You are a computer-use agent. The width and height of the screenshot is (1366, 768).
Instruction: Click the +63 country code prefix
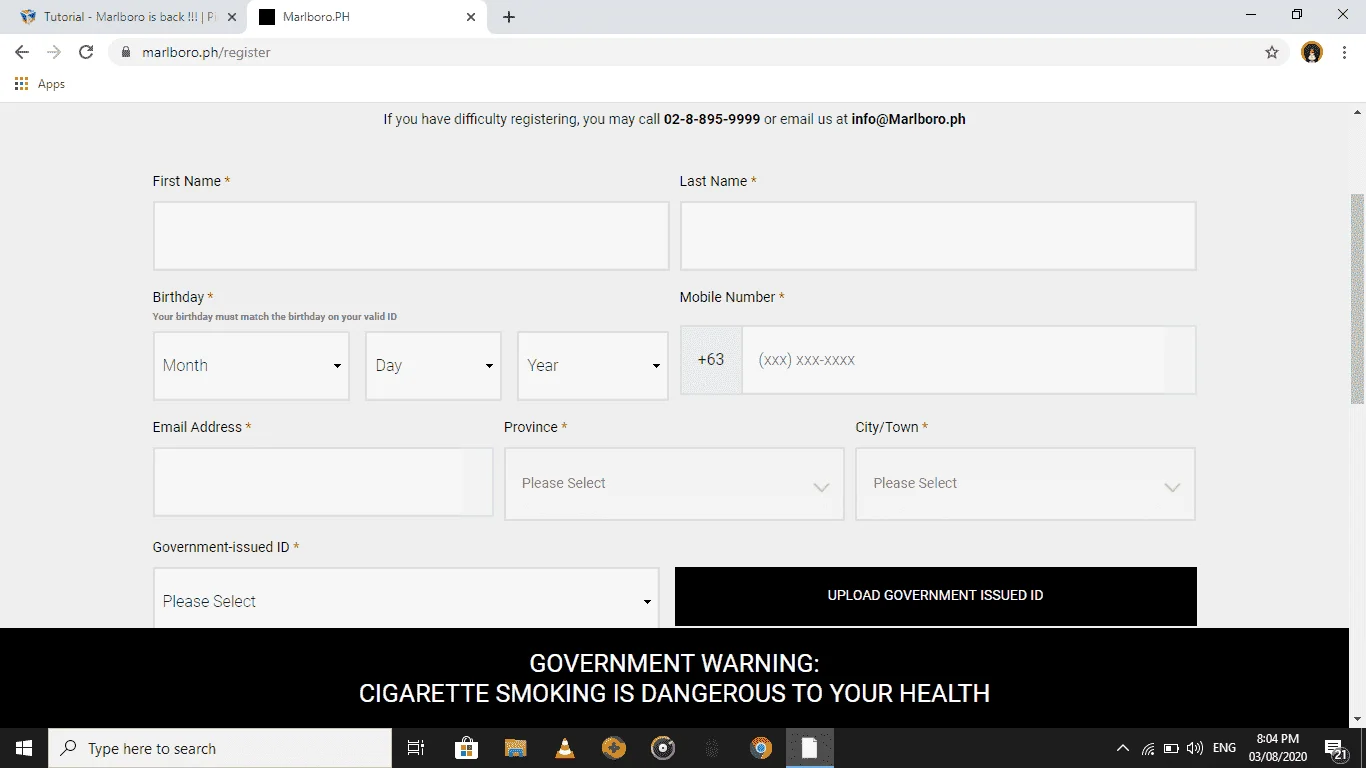coord(711,360)
